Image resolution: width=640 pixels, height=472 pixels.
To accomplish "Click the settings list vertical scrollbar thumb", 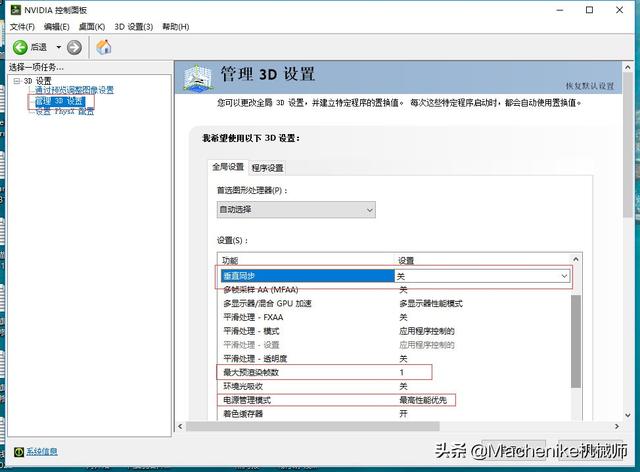I will click(x=576, y=341).
